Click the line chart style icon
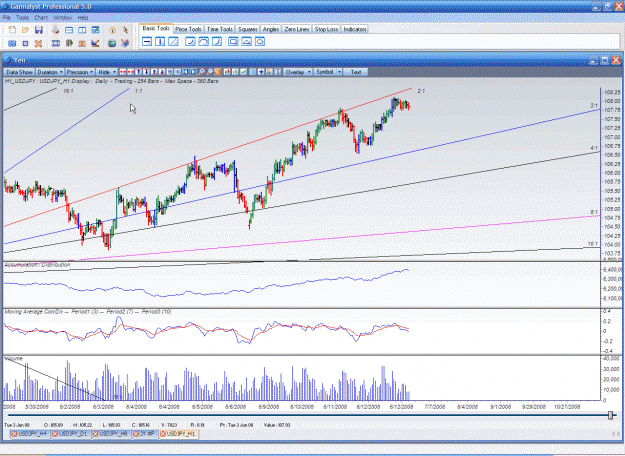Screen dimensions: 625x456 click(243, 72)
